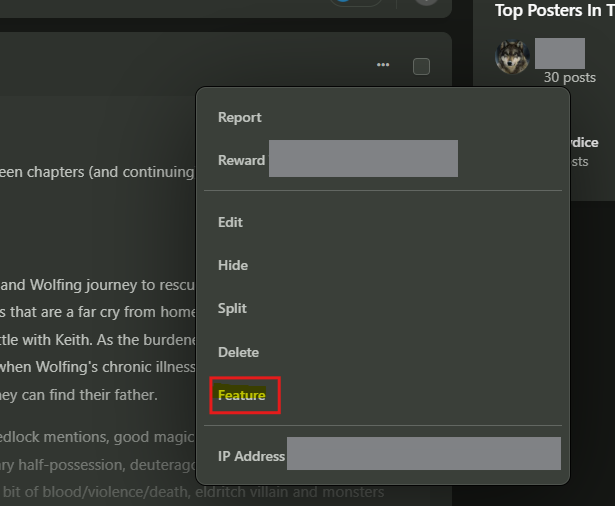Click the redacted username beside Reward

[x=363, y=158]
